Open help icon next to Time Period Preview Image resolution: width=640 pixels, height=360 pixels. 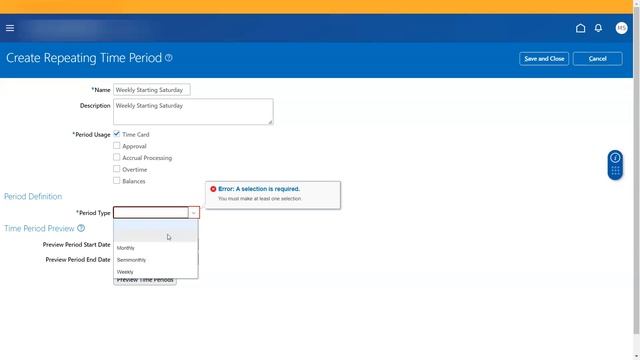point(81,228)
